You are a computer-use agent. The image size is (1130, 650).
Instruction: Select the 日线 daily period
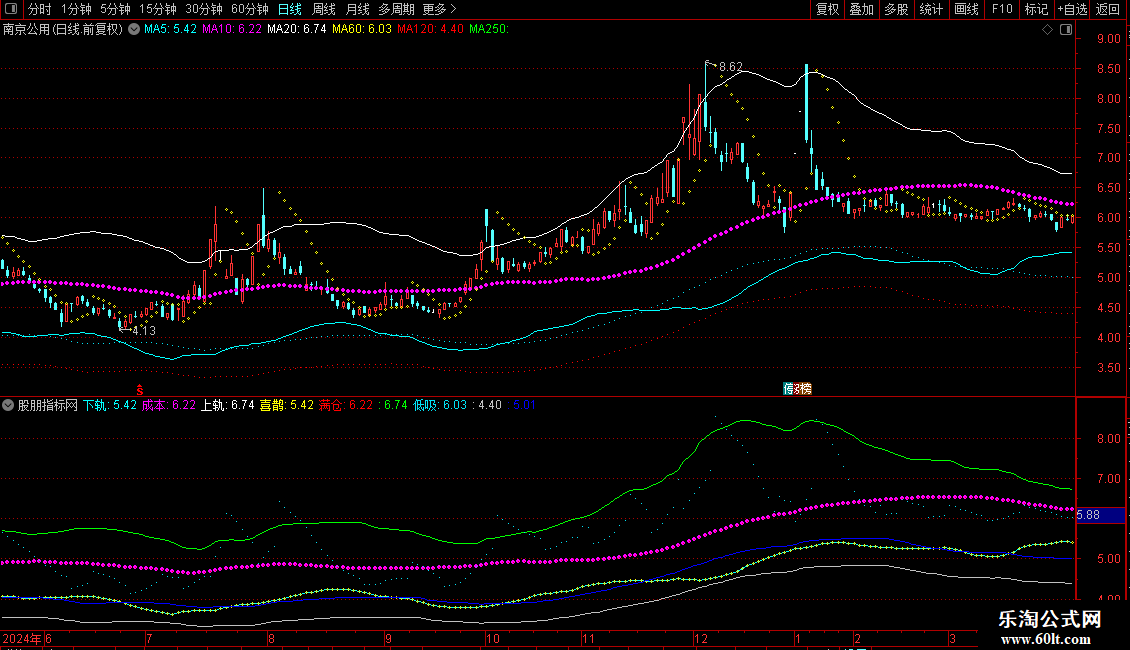[290, 9]
